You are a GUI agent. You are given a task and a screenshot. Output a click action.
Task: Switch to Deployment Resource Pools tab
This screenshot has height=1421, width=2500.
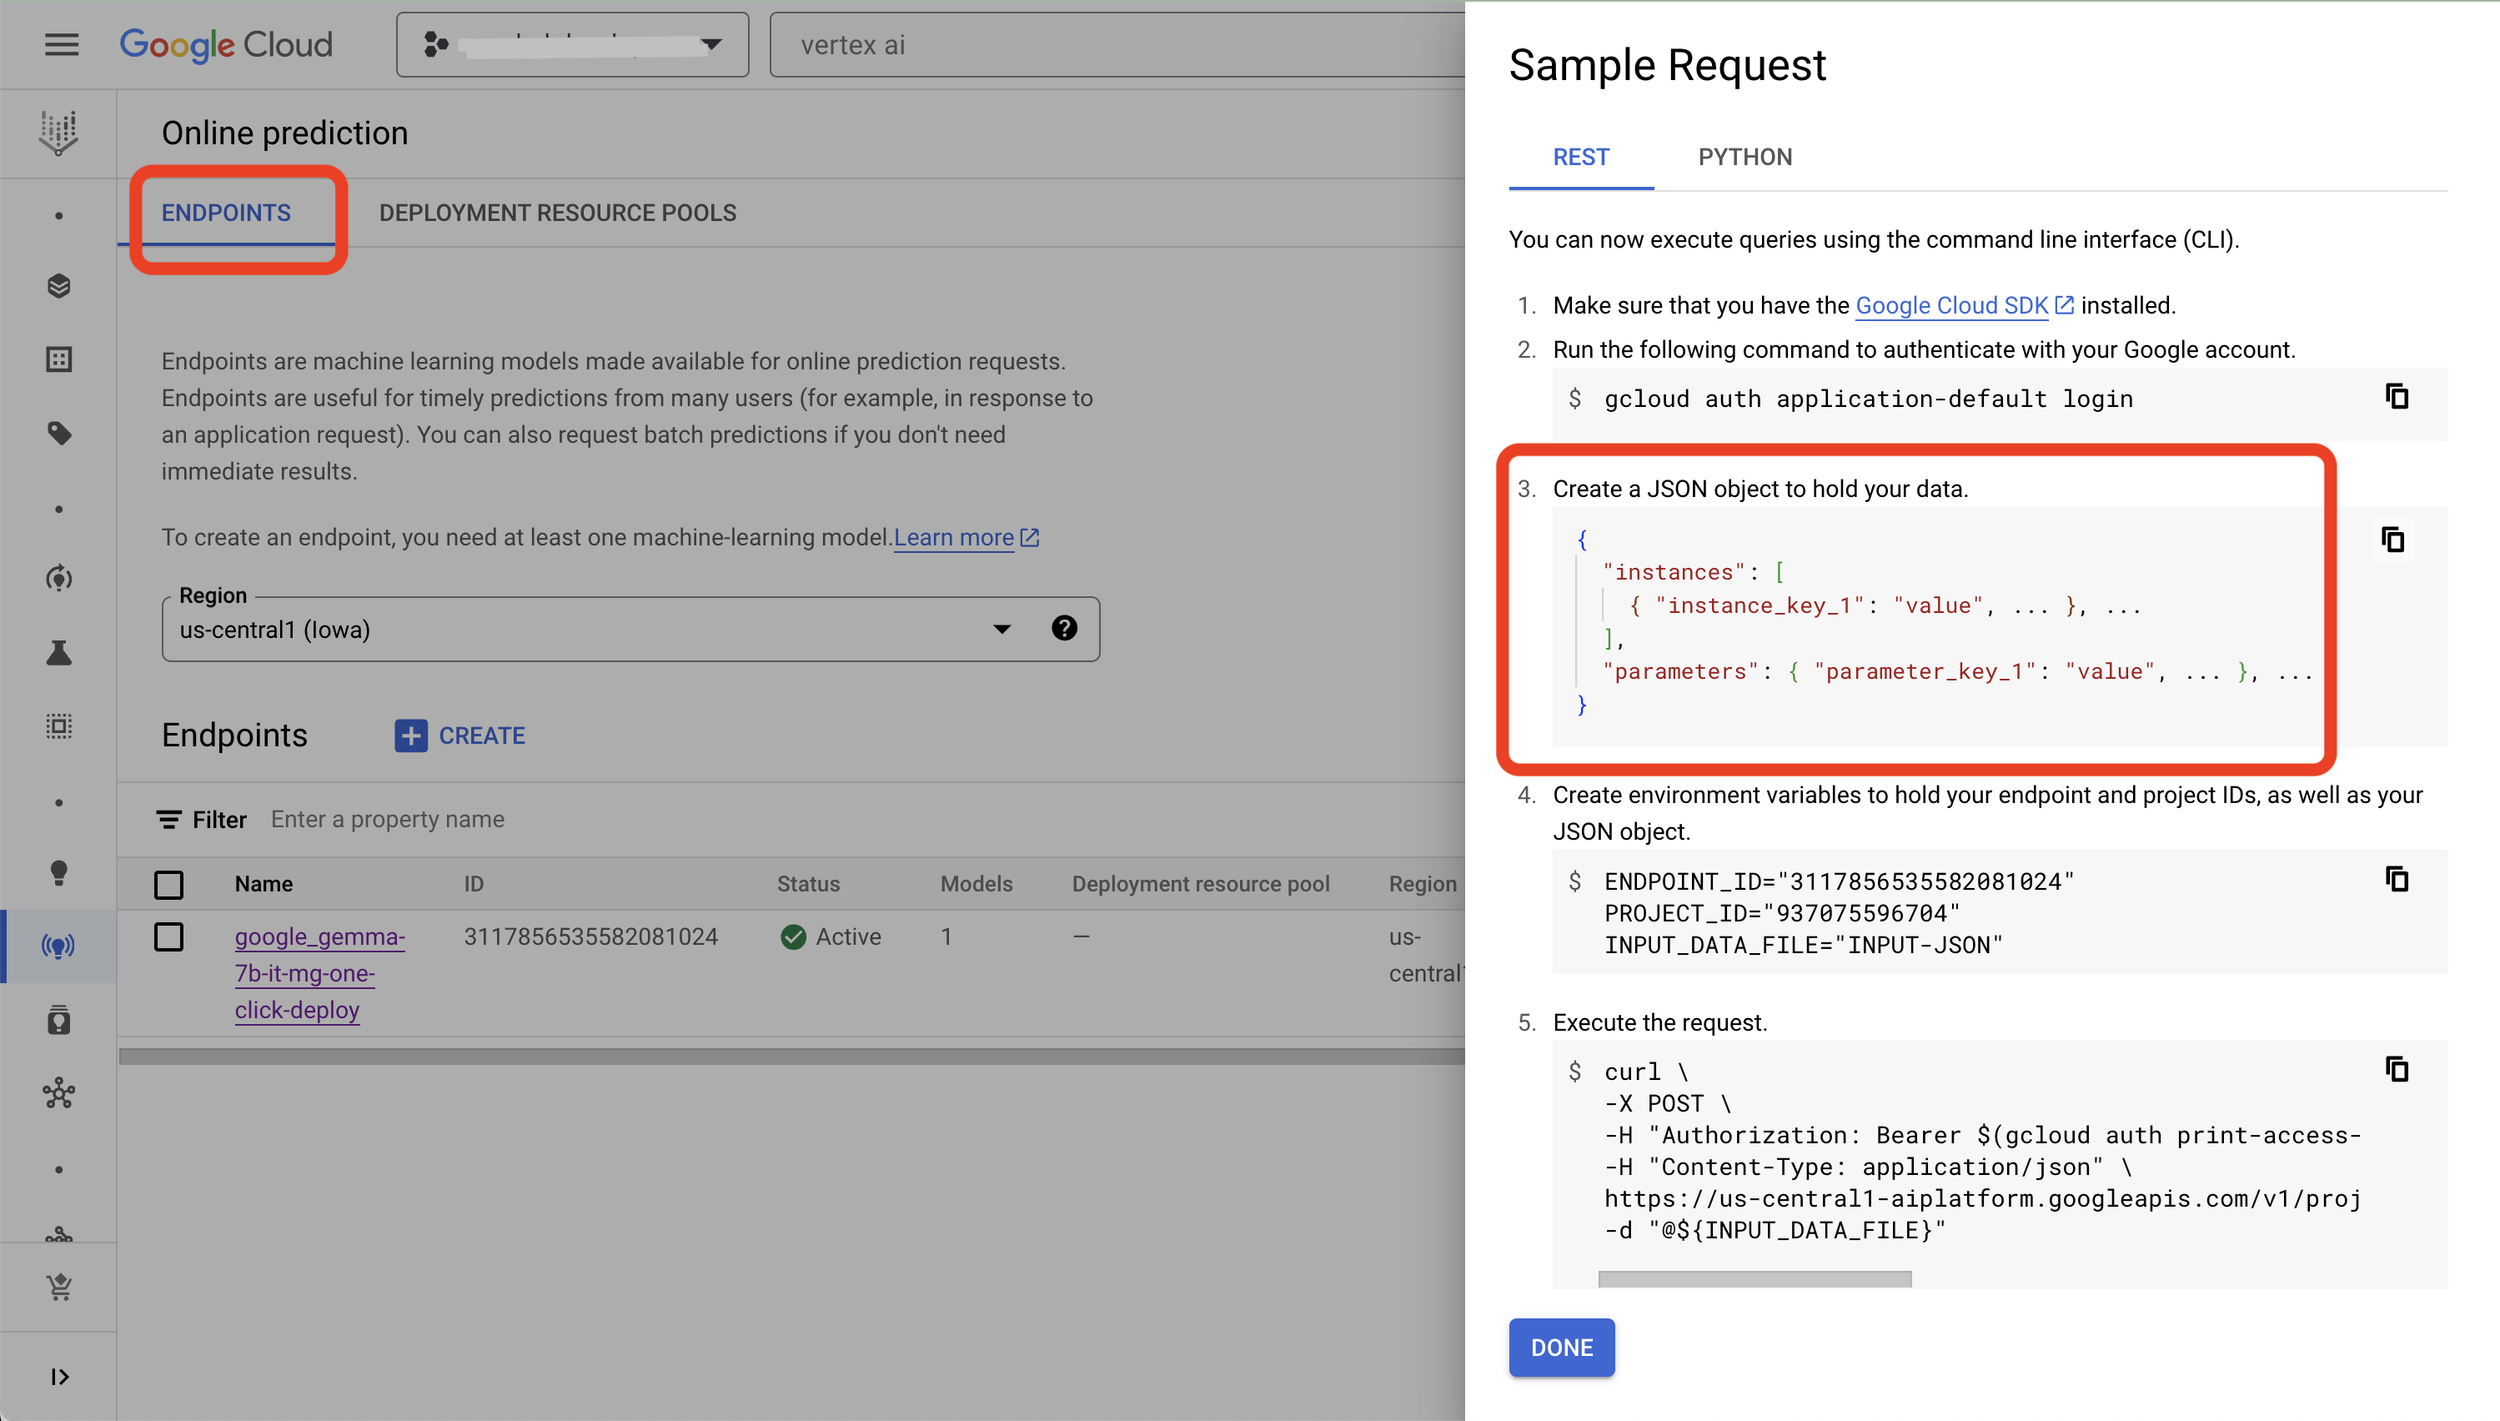click(x=557, y=213)
